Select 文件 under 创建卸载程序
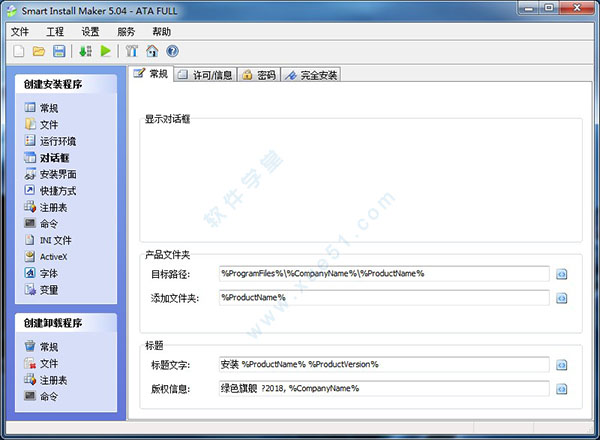600x440 pixels. point(48,363)
